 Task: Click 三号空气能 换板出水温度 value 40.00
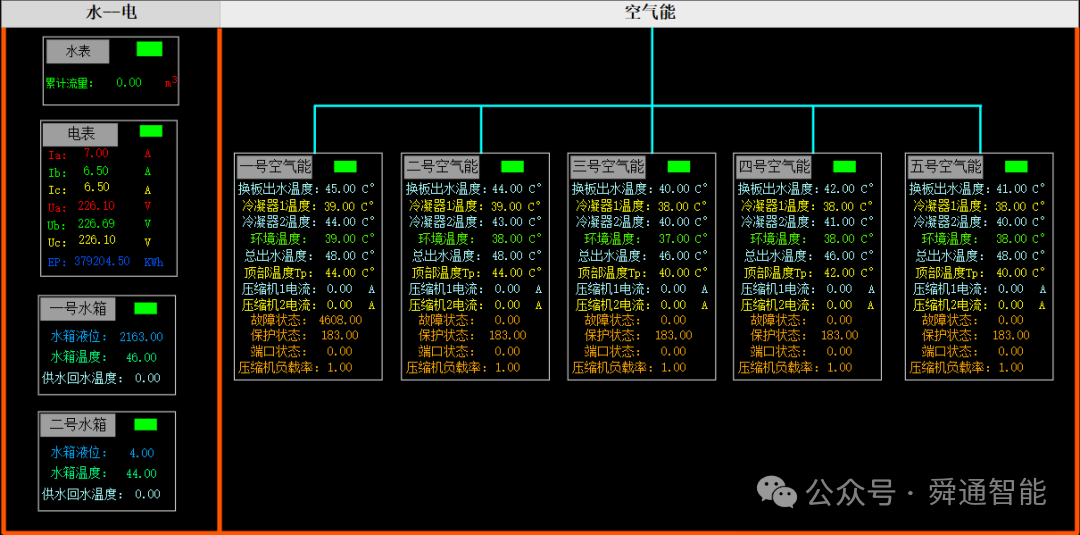click(x=674, y=188)
